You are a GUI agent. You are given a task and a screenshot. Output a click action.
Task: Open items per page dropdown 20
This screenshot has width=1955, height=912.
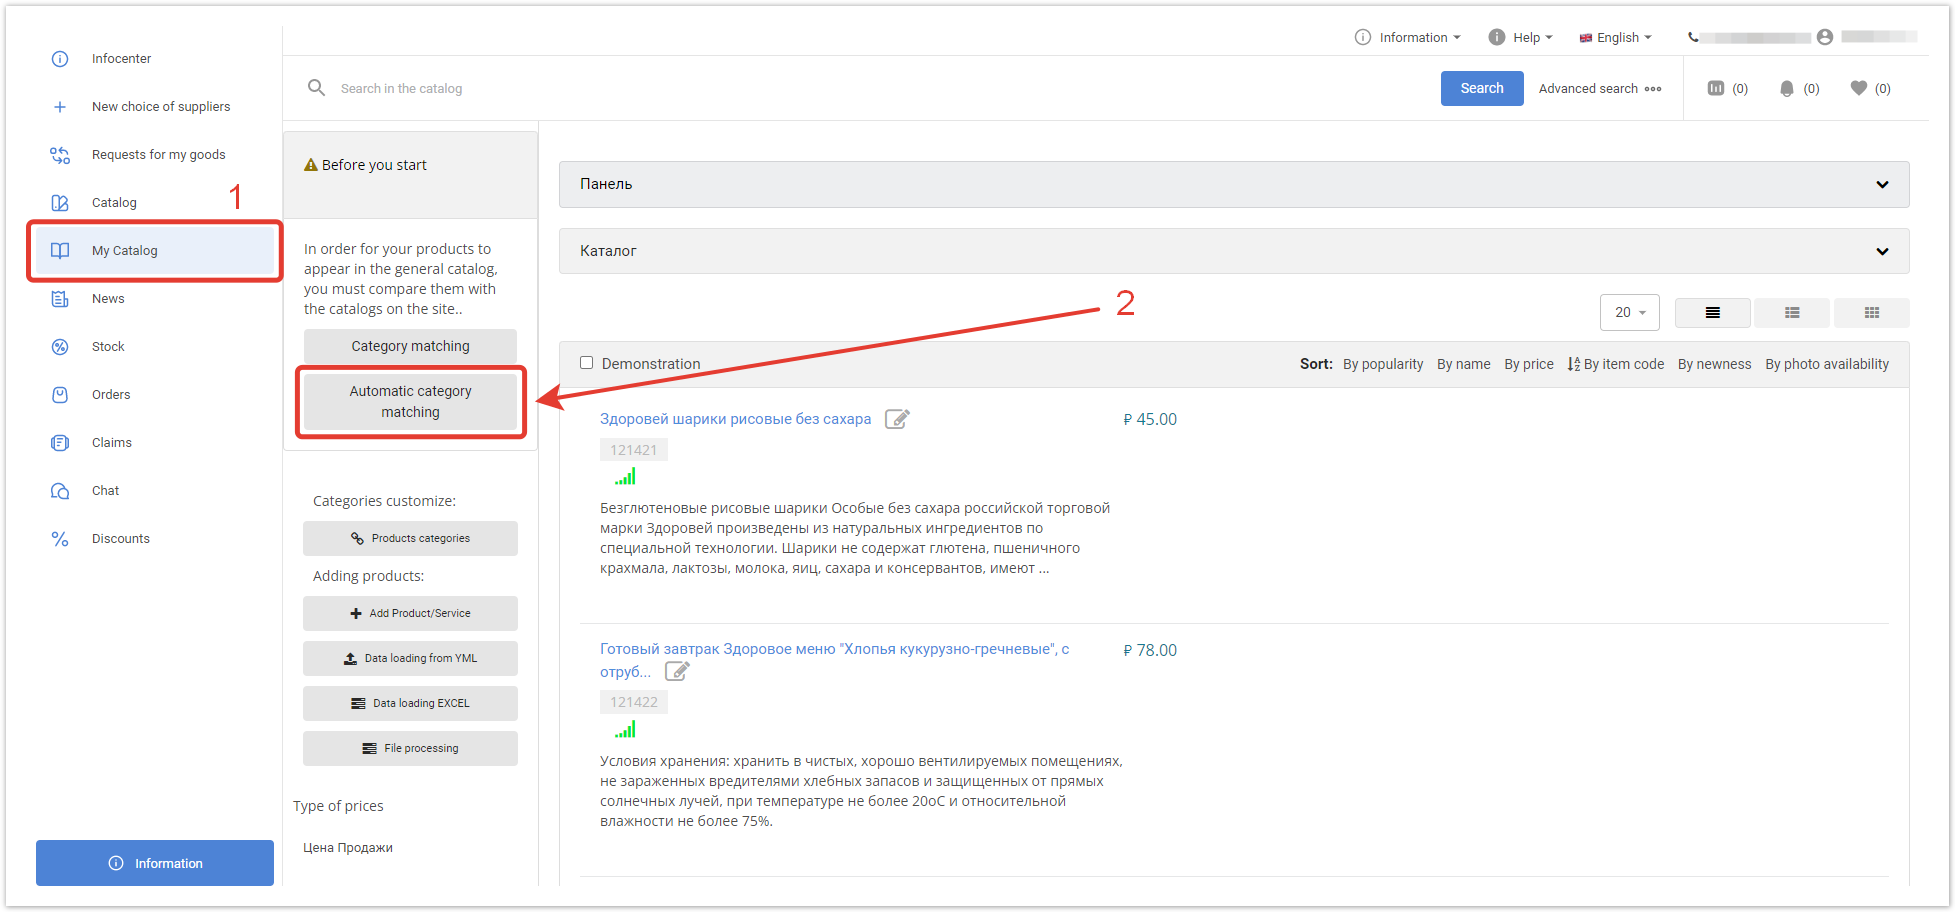pyautogui.click(x=1630, y=313)
